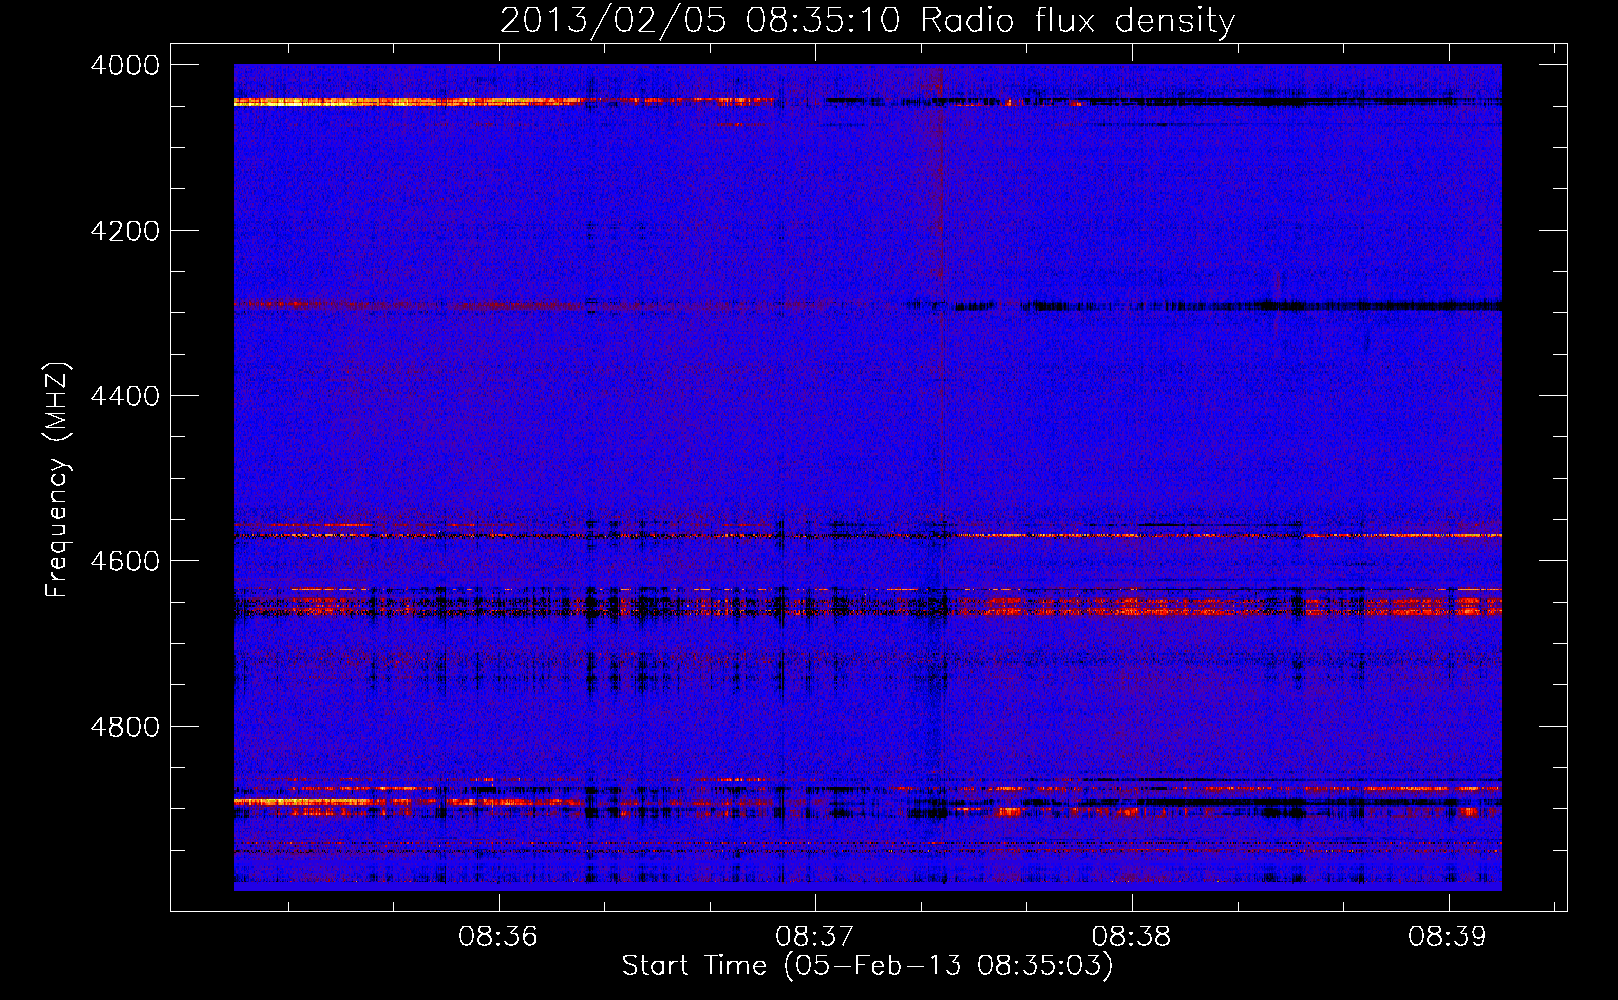Image resolution: width=1618 pixels, height=1000 pixels.
Task: Select the 4000 frequency tick label
Action: pyautogui.click(x=125, y=65)
